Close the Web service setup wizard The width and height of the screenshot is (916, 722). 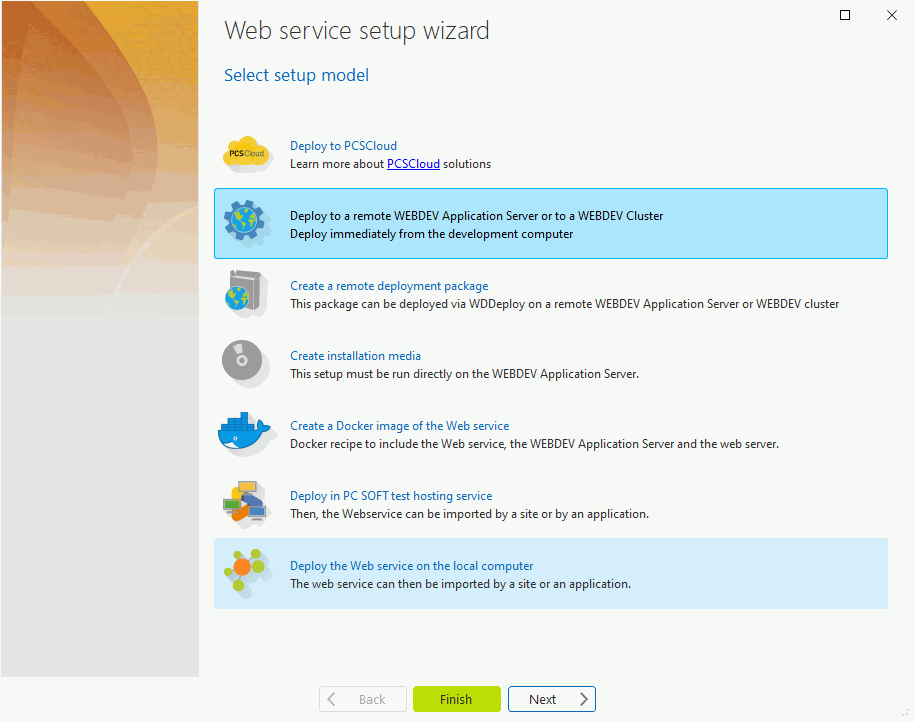pos(891,15)
